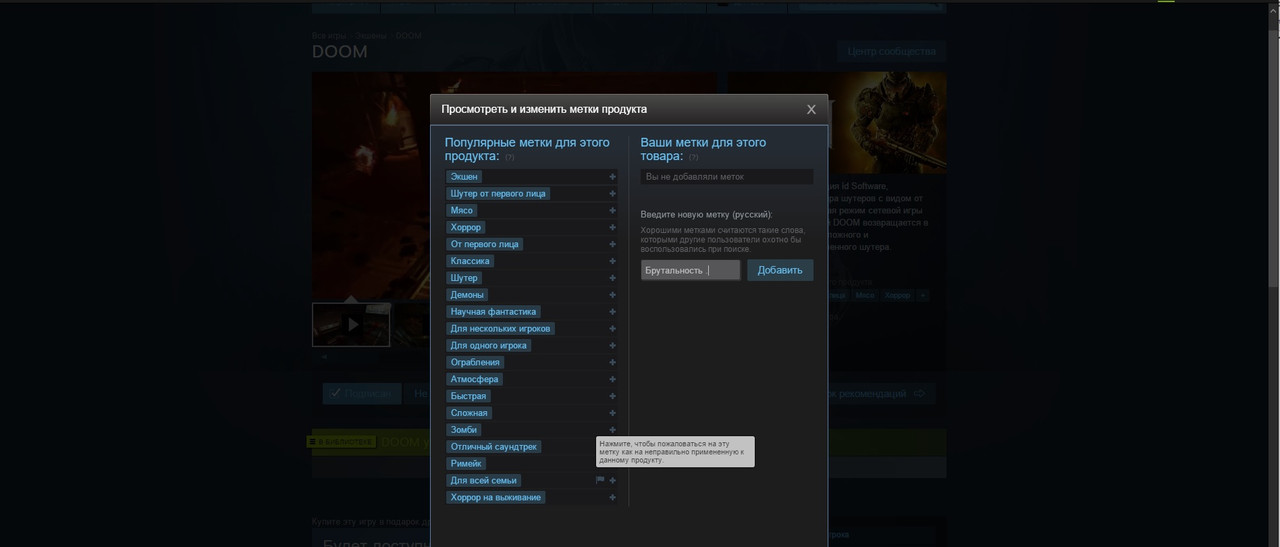Viewport: 1280px width, 547px height.
Task: Open the Мясо tag label
Action: (x=462, y=211)
